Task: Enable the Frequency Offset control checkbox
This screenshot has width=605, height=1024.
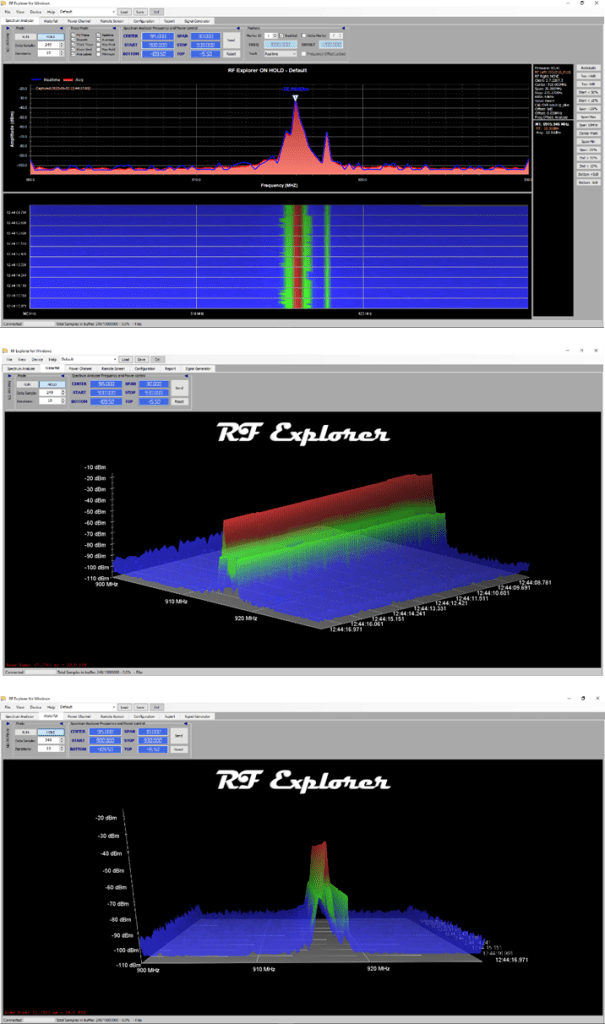Action: 305,54
